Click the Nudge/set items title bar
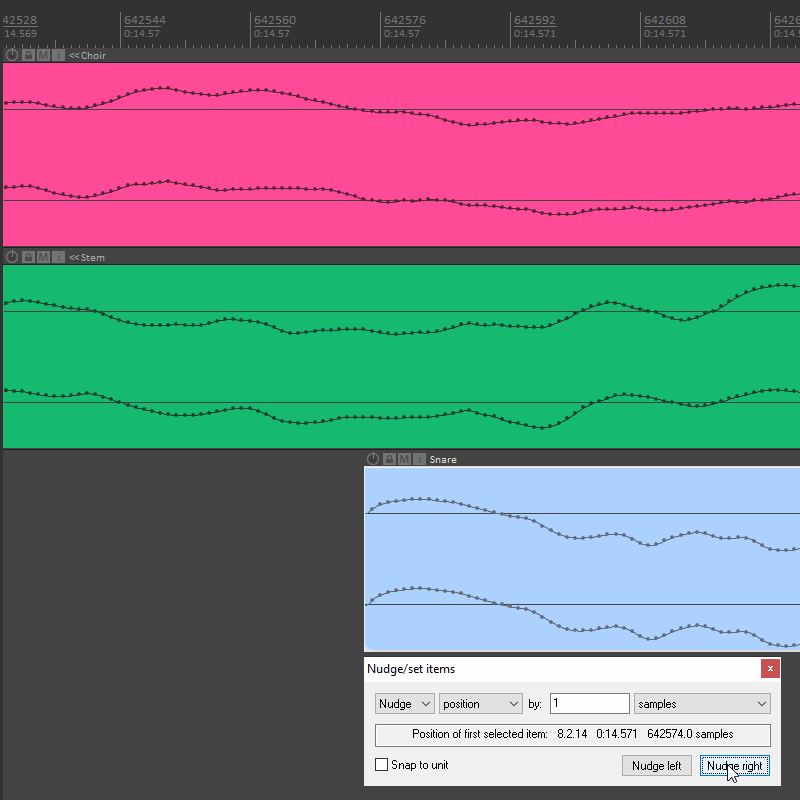Viewport: 800px width, 800px height. (561, 669)
